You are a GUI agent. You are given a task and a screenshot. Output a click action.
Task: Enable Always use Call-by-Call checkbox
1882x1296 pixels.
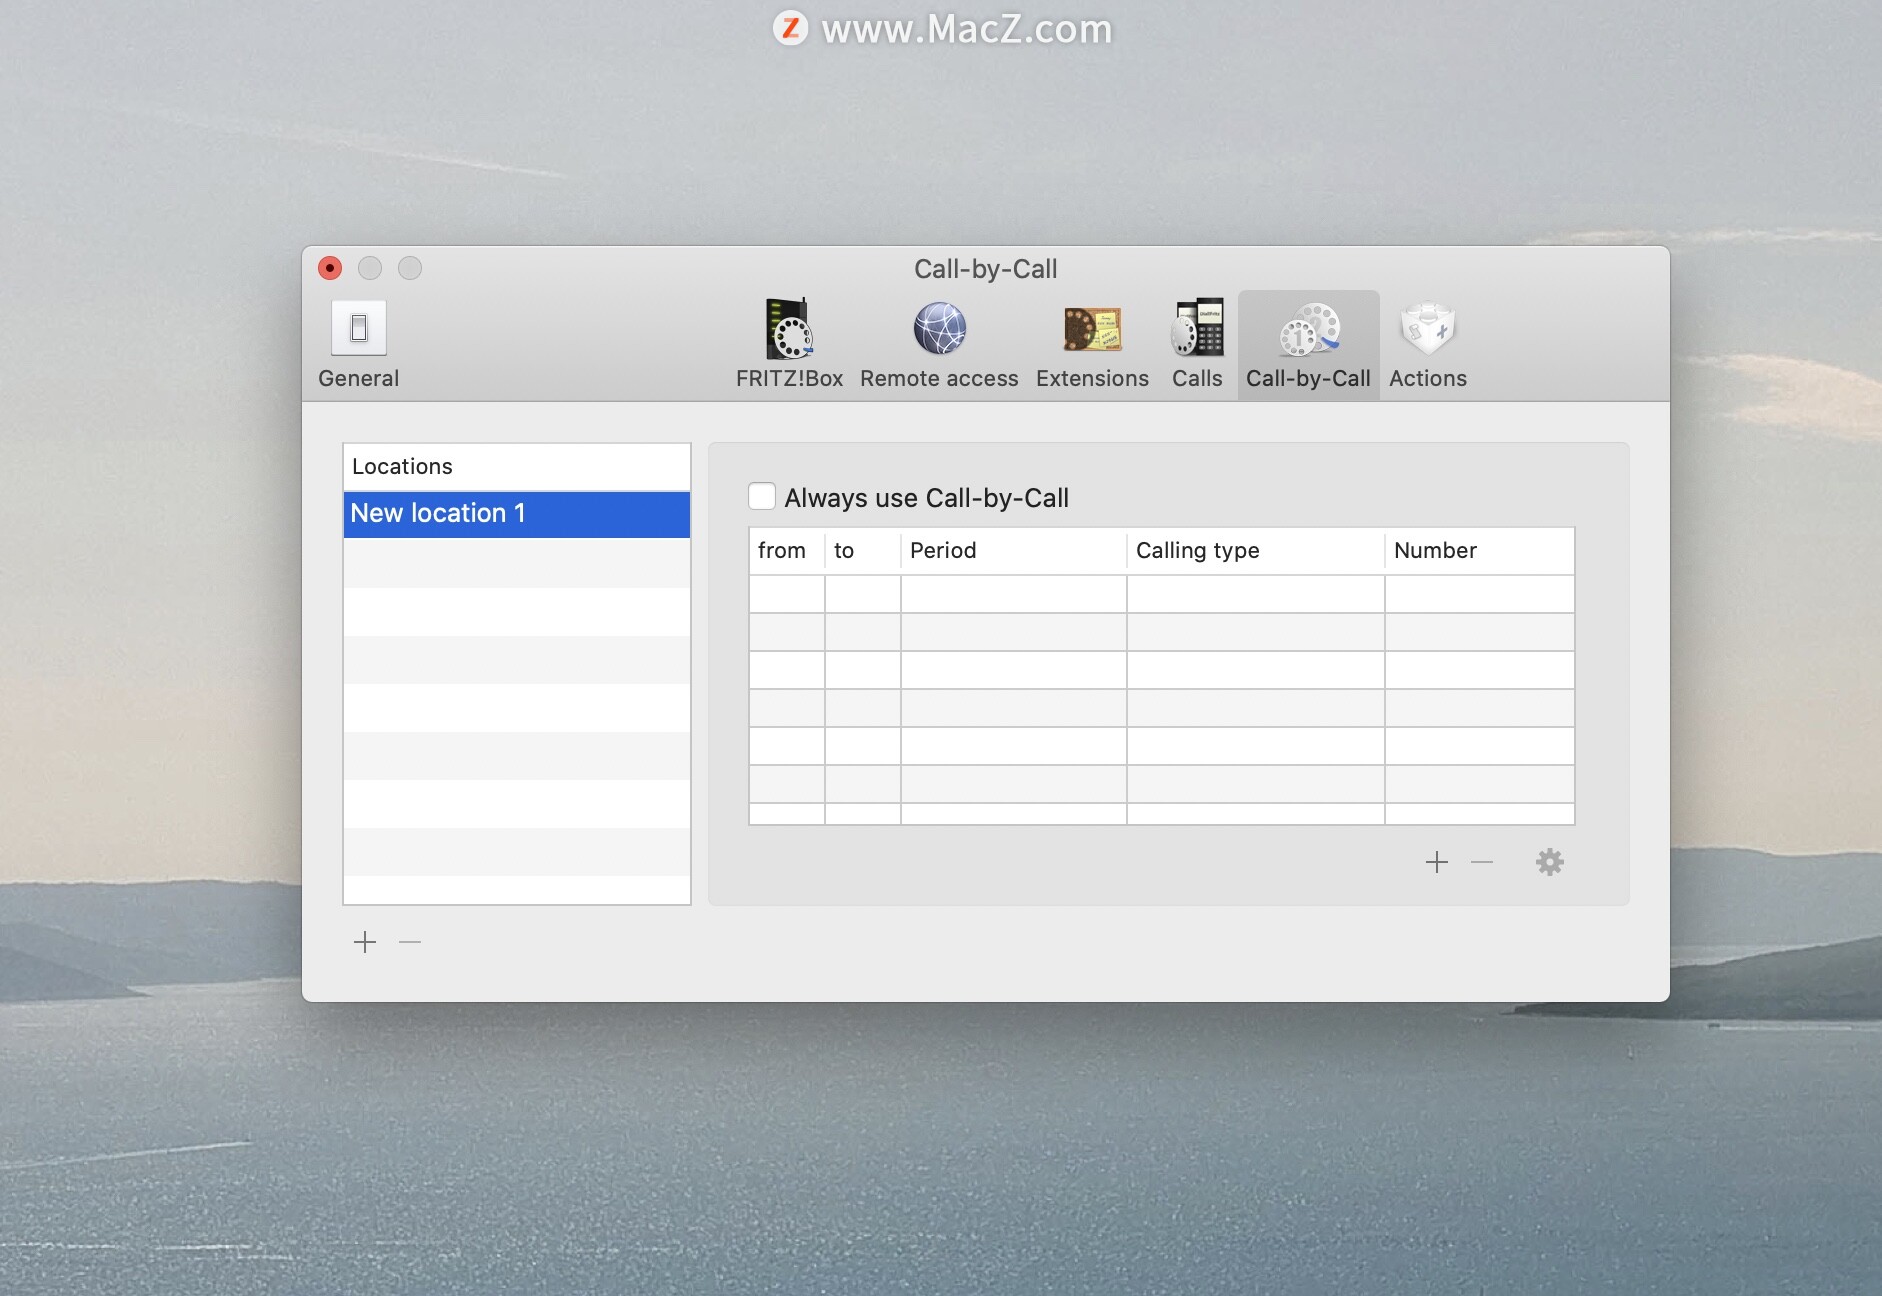(762, 497)
